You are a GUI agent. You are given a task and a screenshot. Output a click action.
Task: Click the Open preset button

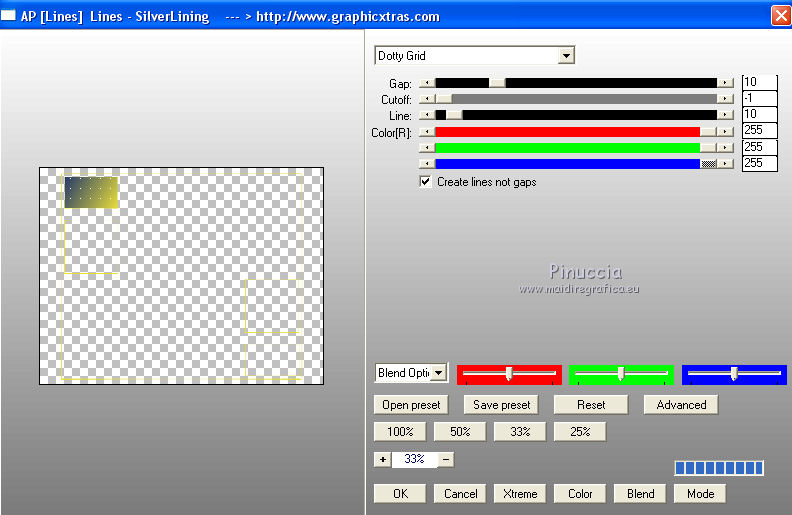pos(411,405)
